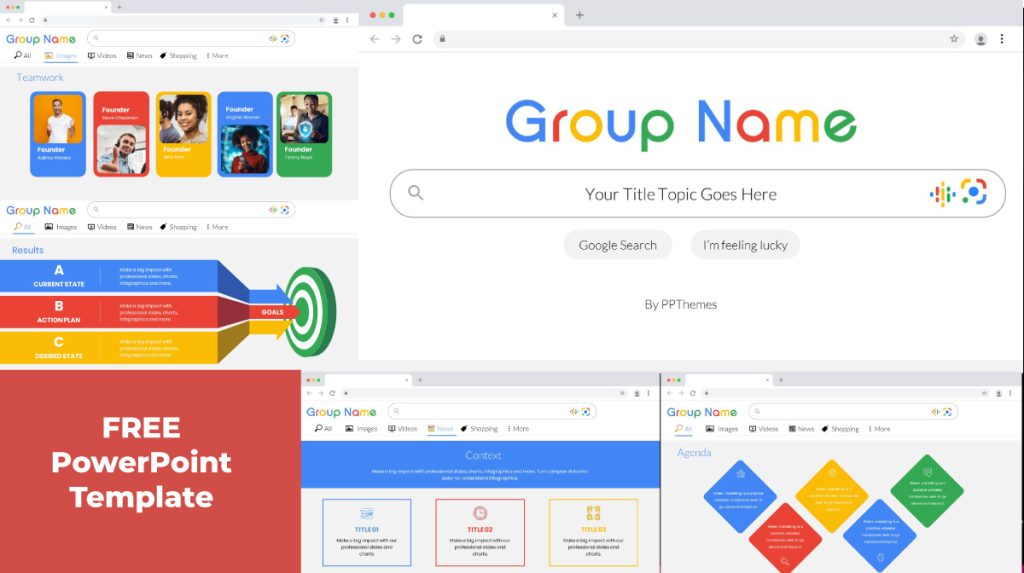Click the By PPThemes text
Image resolution: width=1024 pixels, height=573 pixels.
680,304
